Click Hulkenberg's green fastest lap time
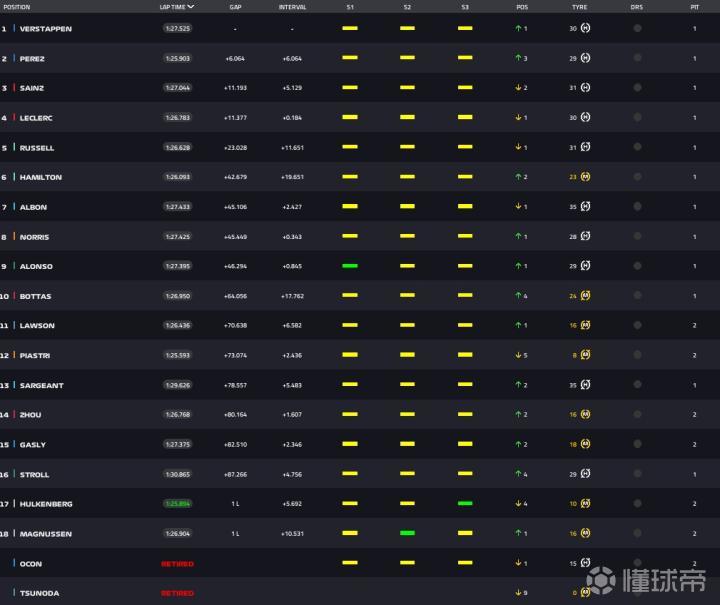The width and height of the screenshot is (720, 605). (x=177, y=504)
